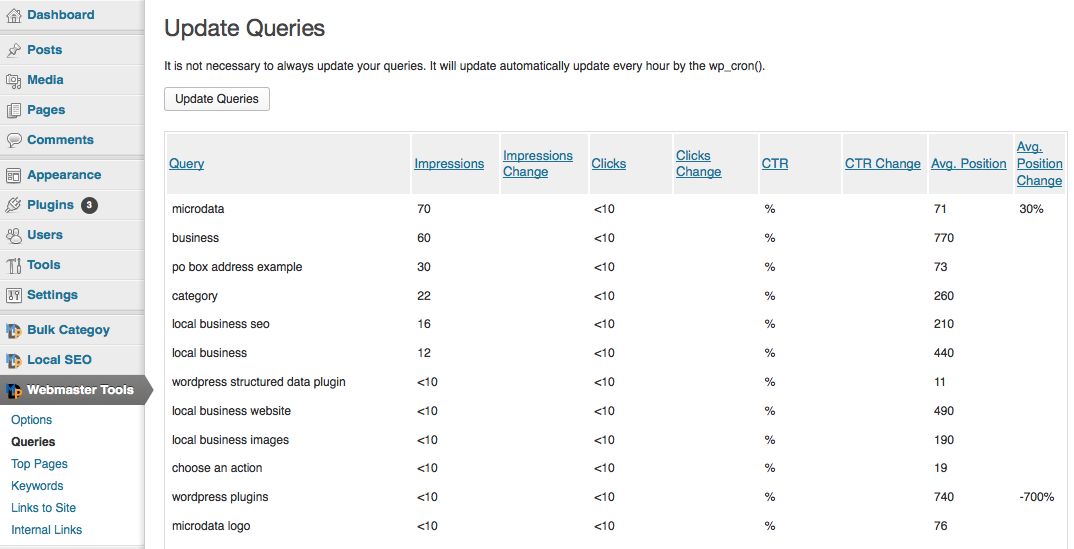Click the Update Queries button
1074x549 pixels.
(217, 99)
